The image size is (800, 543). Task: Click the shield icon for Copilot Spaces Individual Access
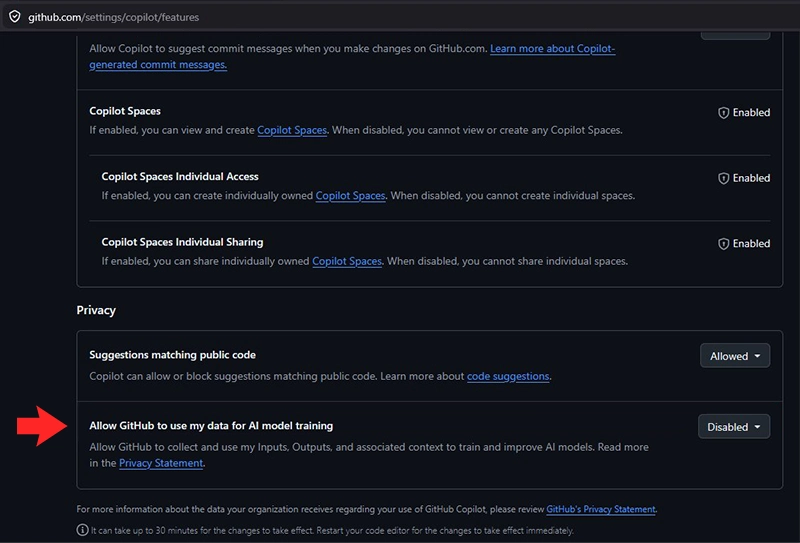point(723,178)
